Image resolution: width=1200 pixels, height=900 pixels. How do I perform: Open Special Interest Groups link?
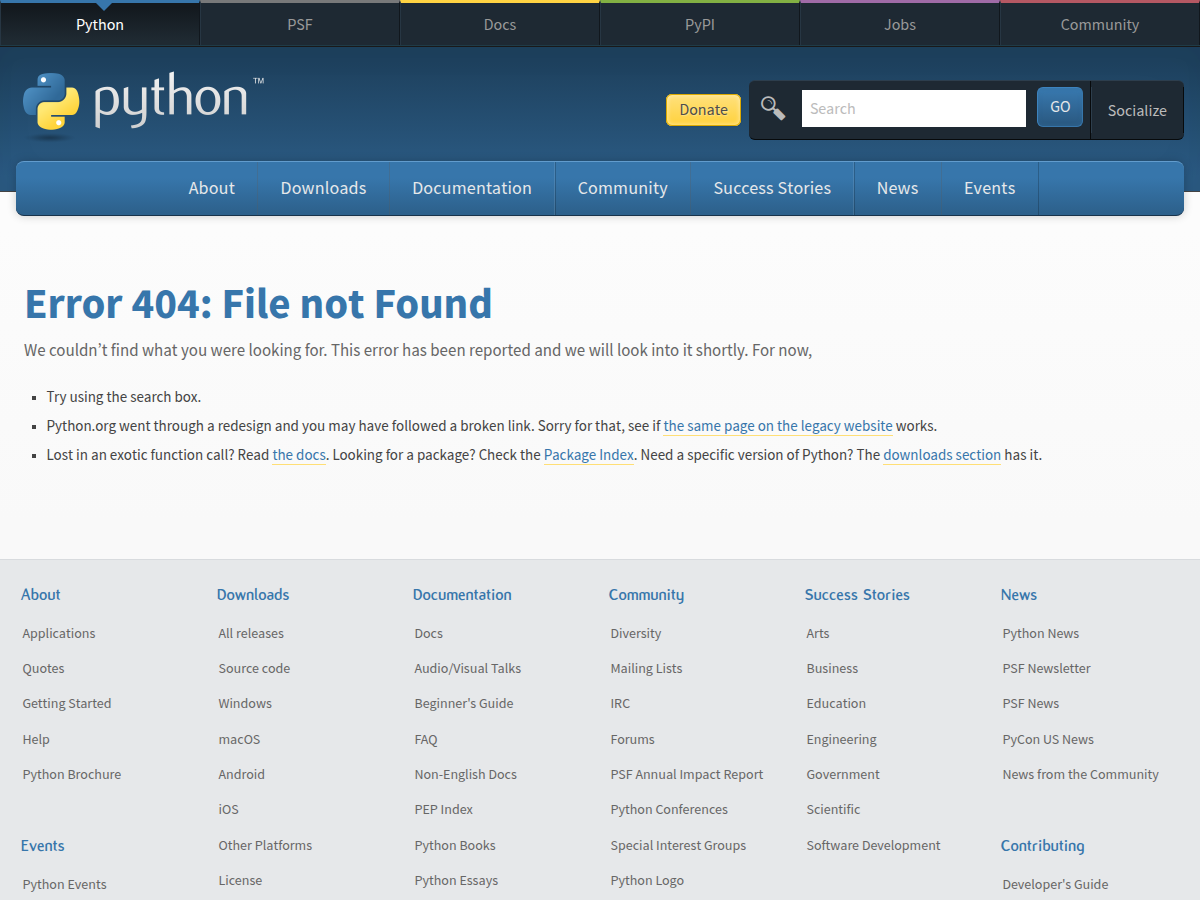678,845
